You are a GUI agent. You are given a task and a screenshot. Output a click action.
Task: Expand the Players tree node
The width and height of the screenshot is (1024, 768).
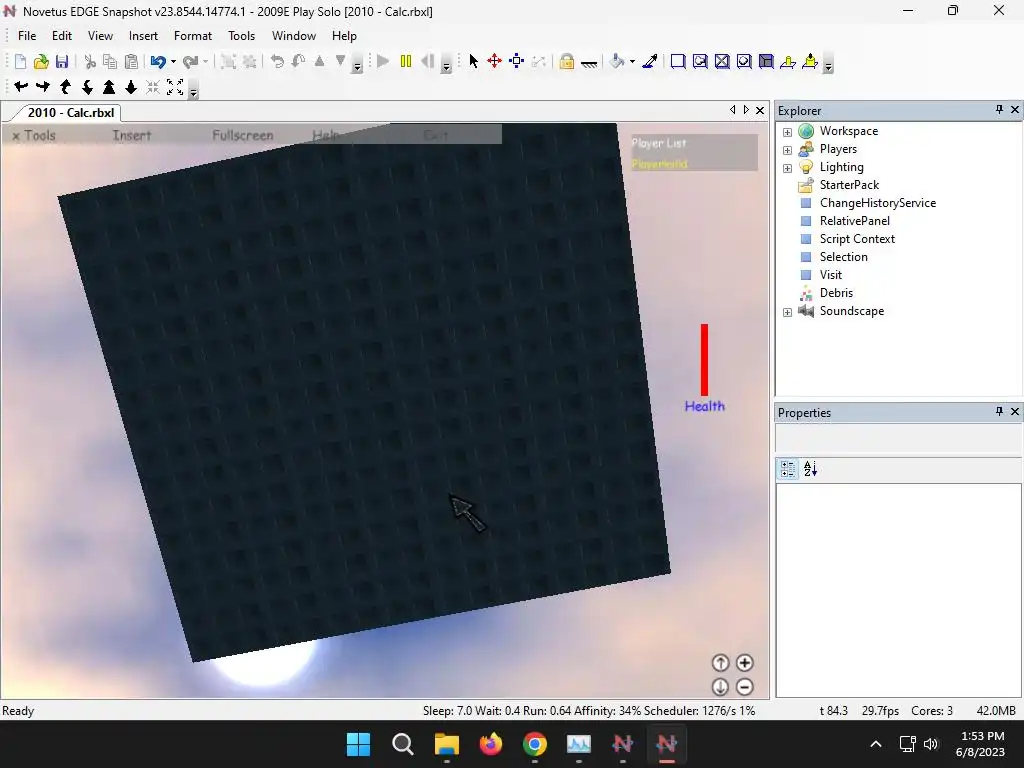coord(788,150)
